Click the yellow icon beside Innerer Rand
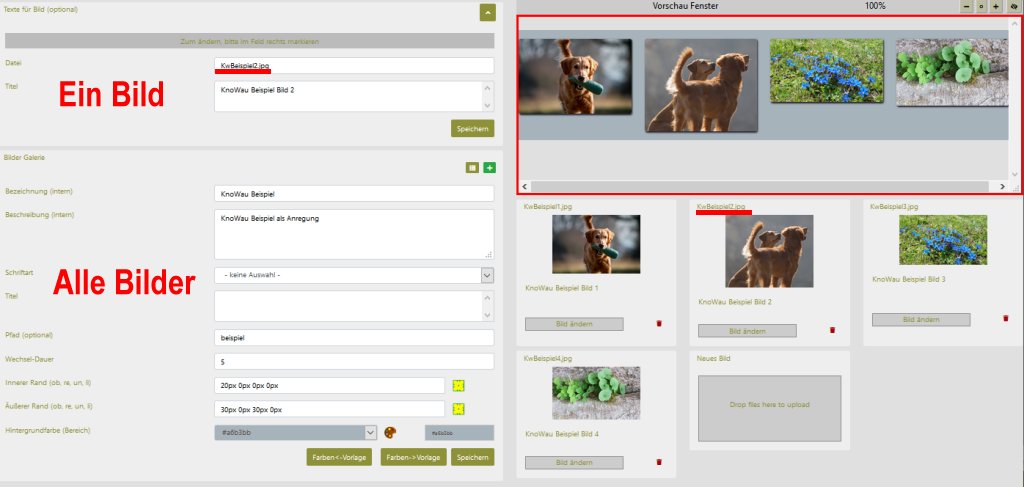Screen dimensions: 1024x487 [459, 385]
